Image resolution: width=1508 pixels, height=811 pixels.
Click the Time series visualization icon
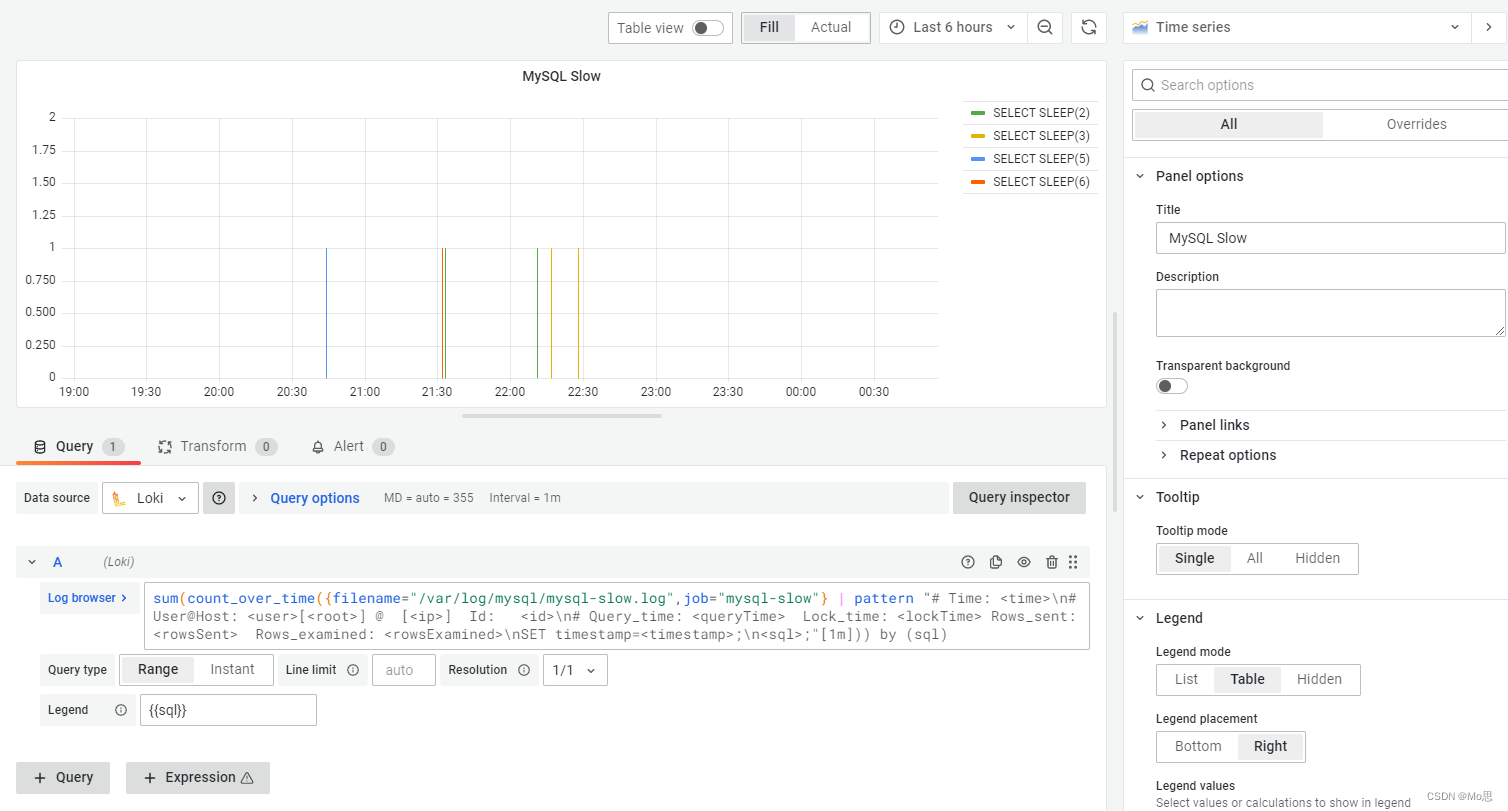(1140, 28)
